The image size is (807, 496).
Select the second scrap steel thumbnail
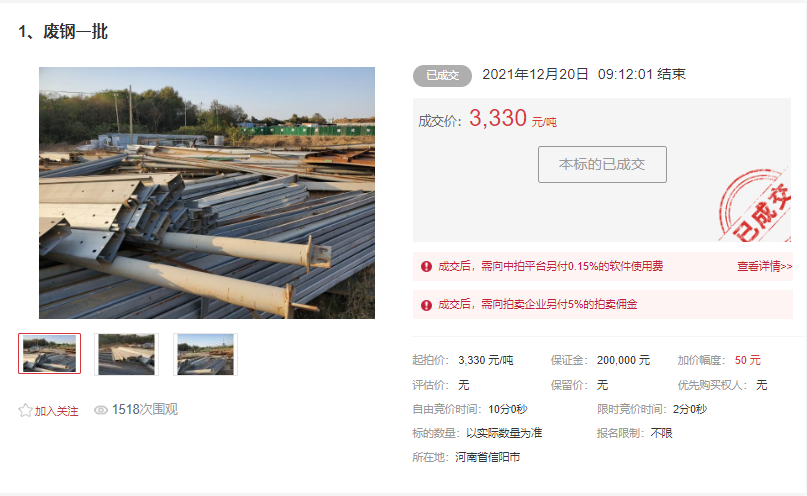tap(126, 354)
